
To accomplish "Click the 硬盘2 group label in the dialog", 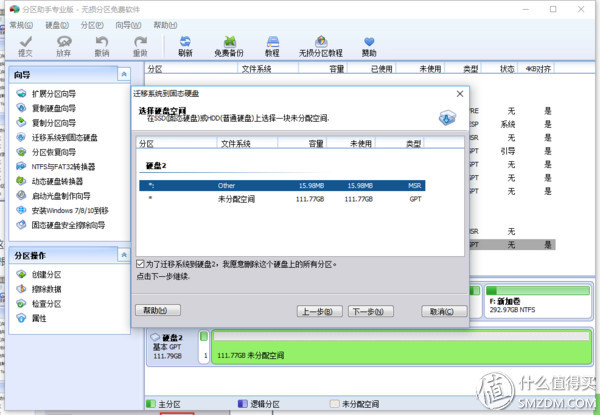I will click(156, 166).
